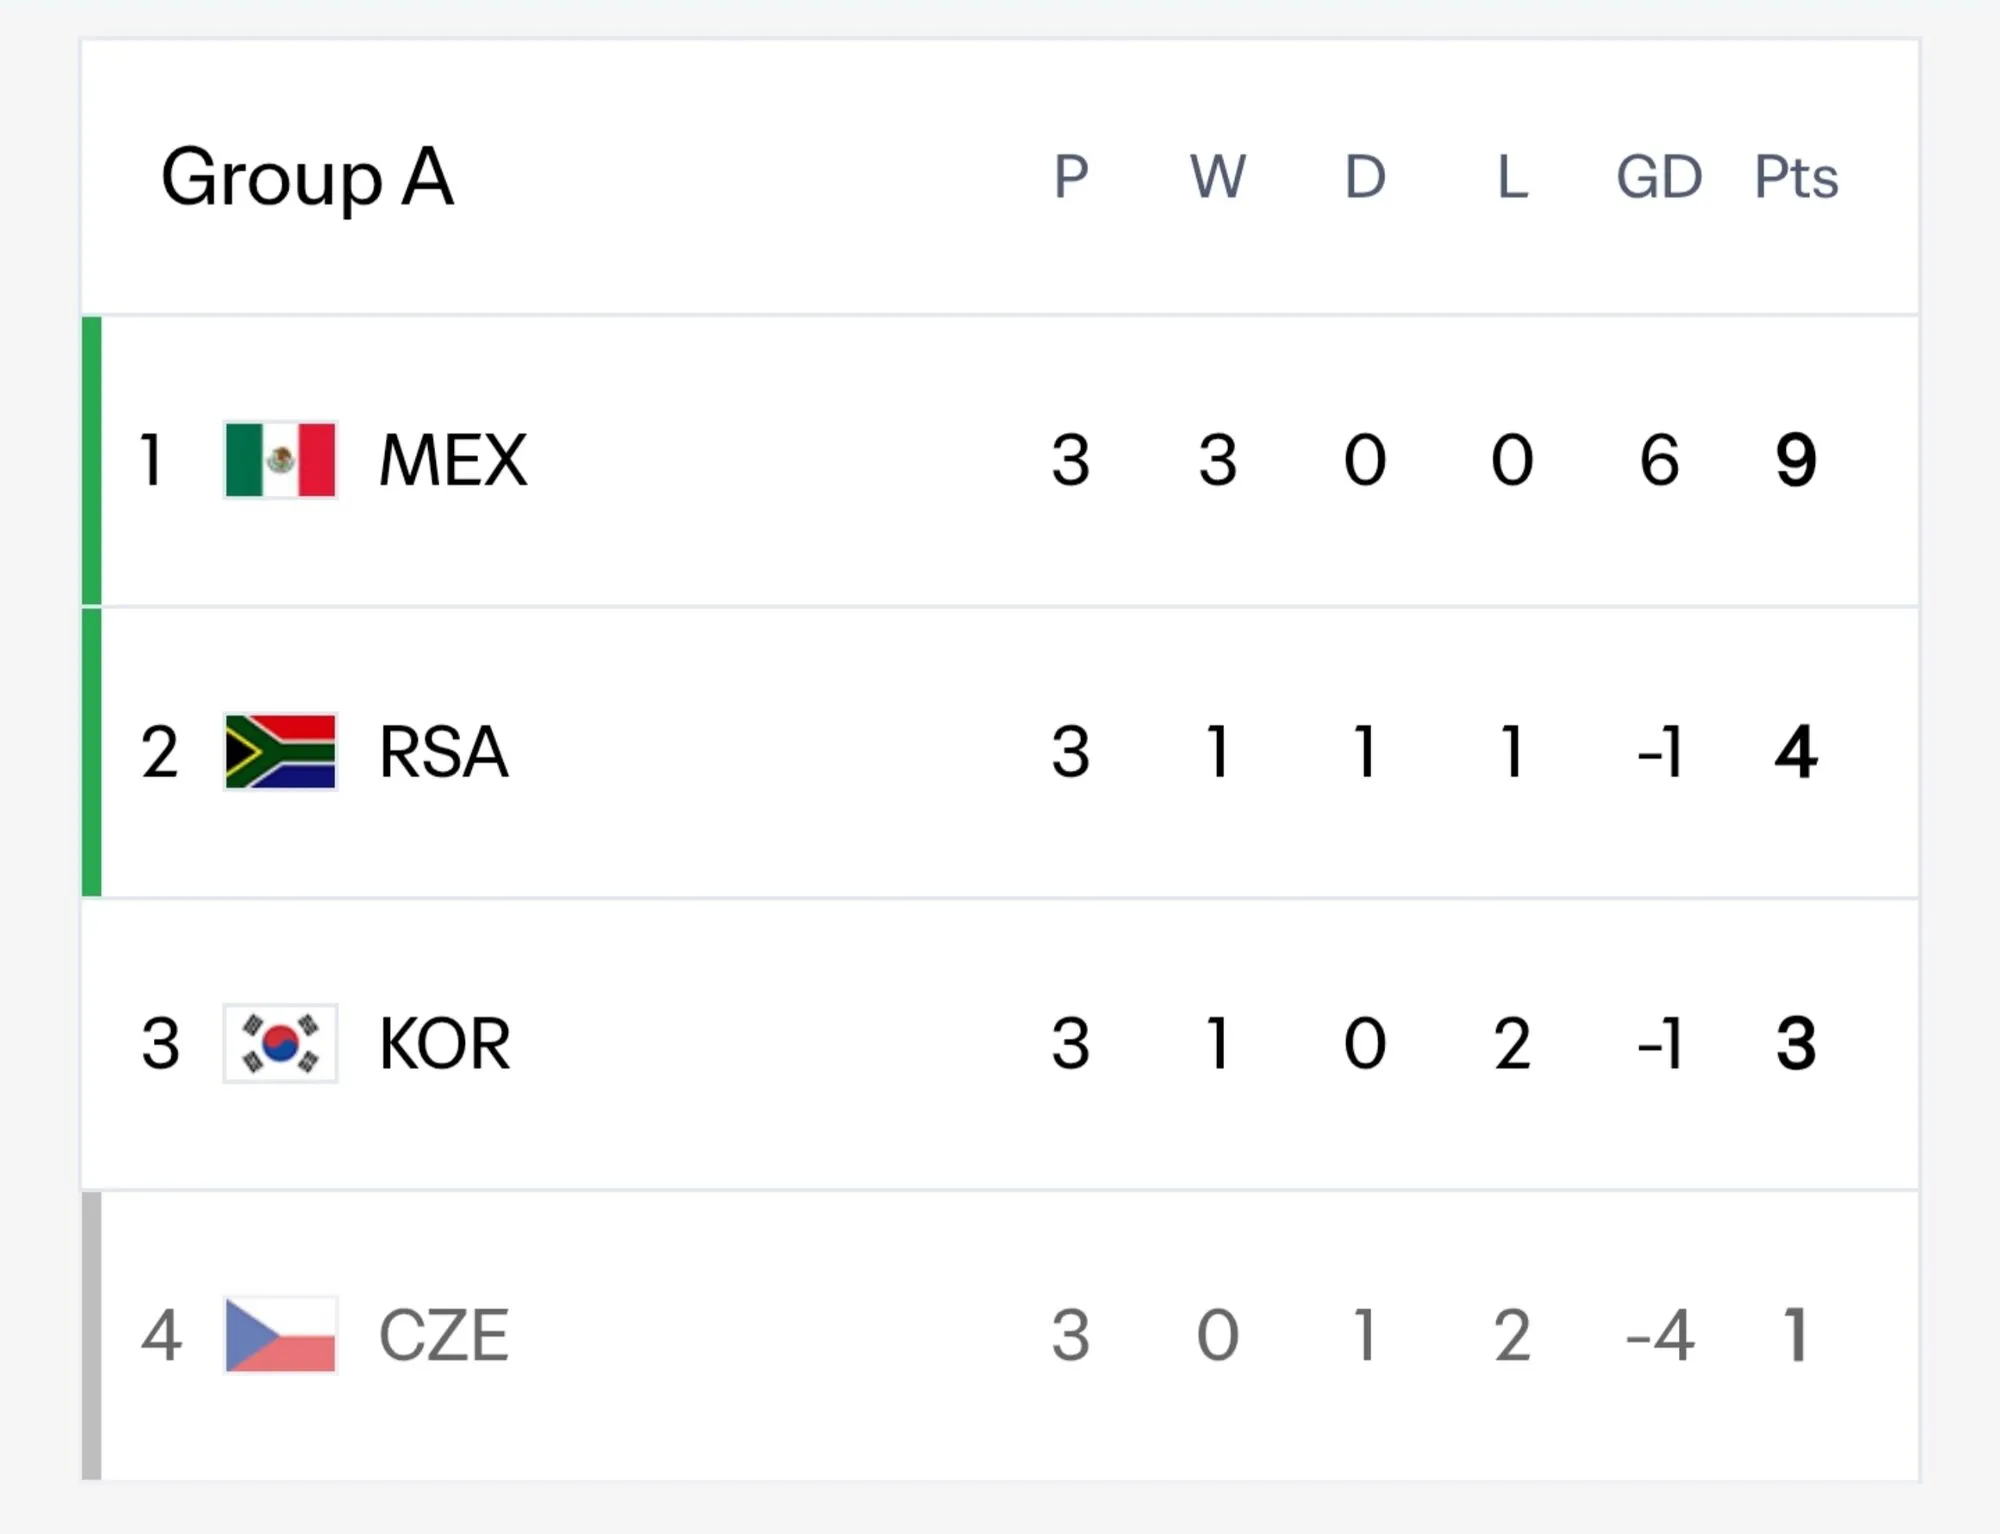The width and height of the screenshot is (2000, 1534).
Task: Click the South Africa flag icon
Action: pos(280,752)
